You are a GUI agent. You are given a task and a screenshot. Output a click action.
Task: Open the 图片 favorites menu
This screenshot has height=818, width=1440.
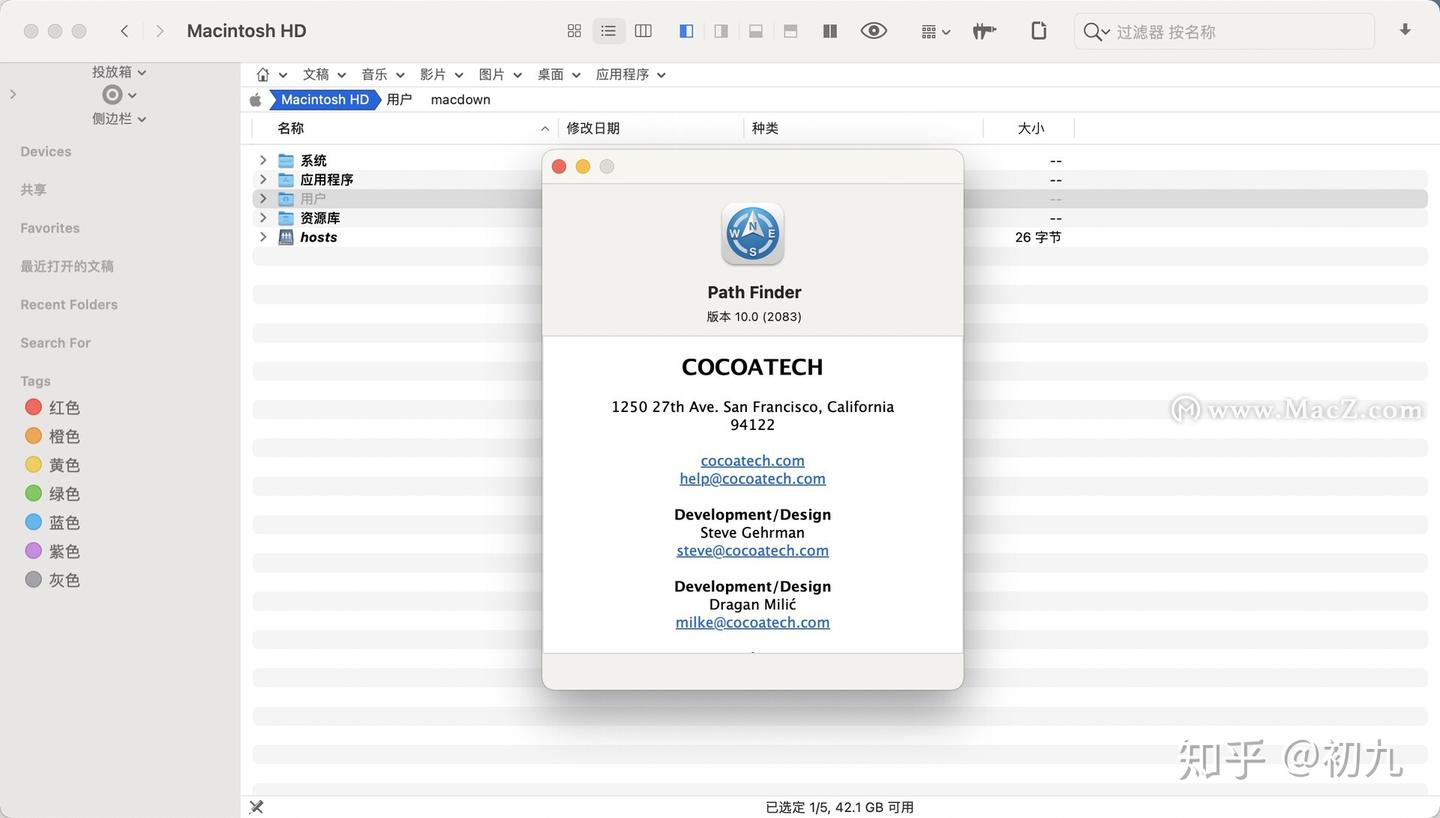(x=501, y=75)
